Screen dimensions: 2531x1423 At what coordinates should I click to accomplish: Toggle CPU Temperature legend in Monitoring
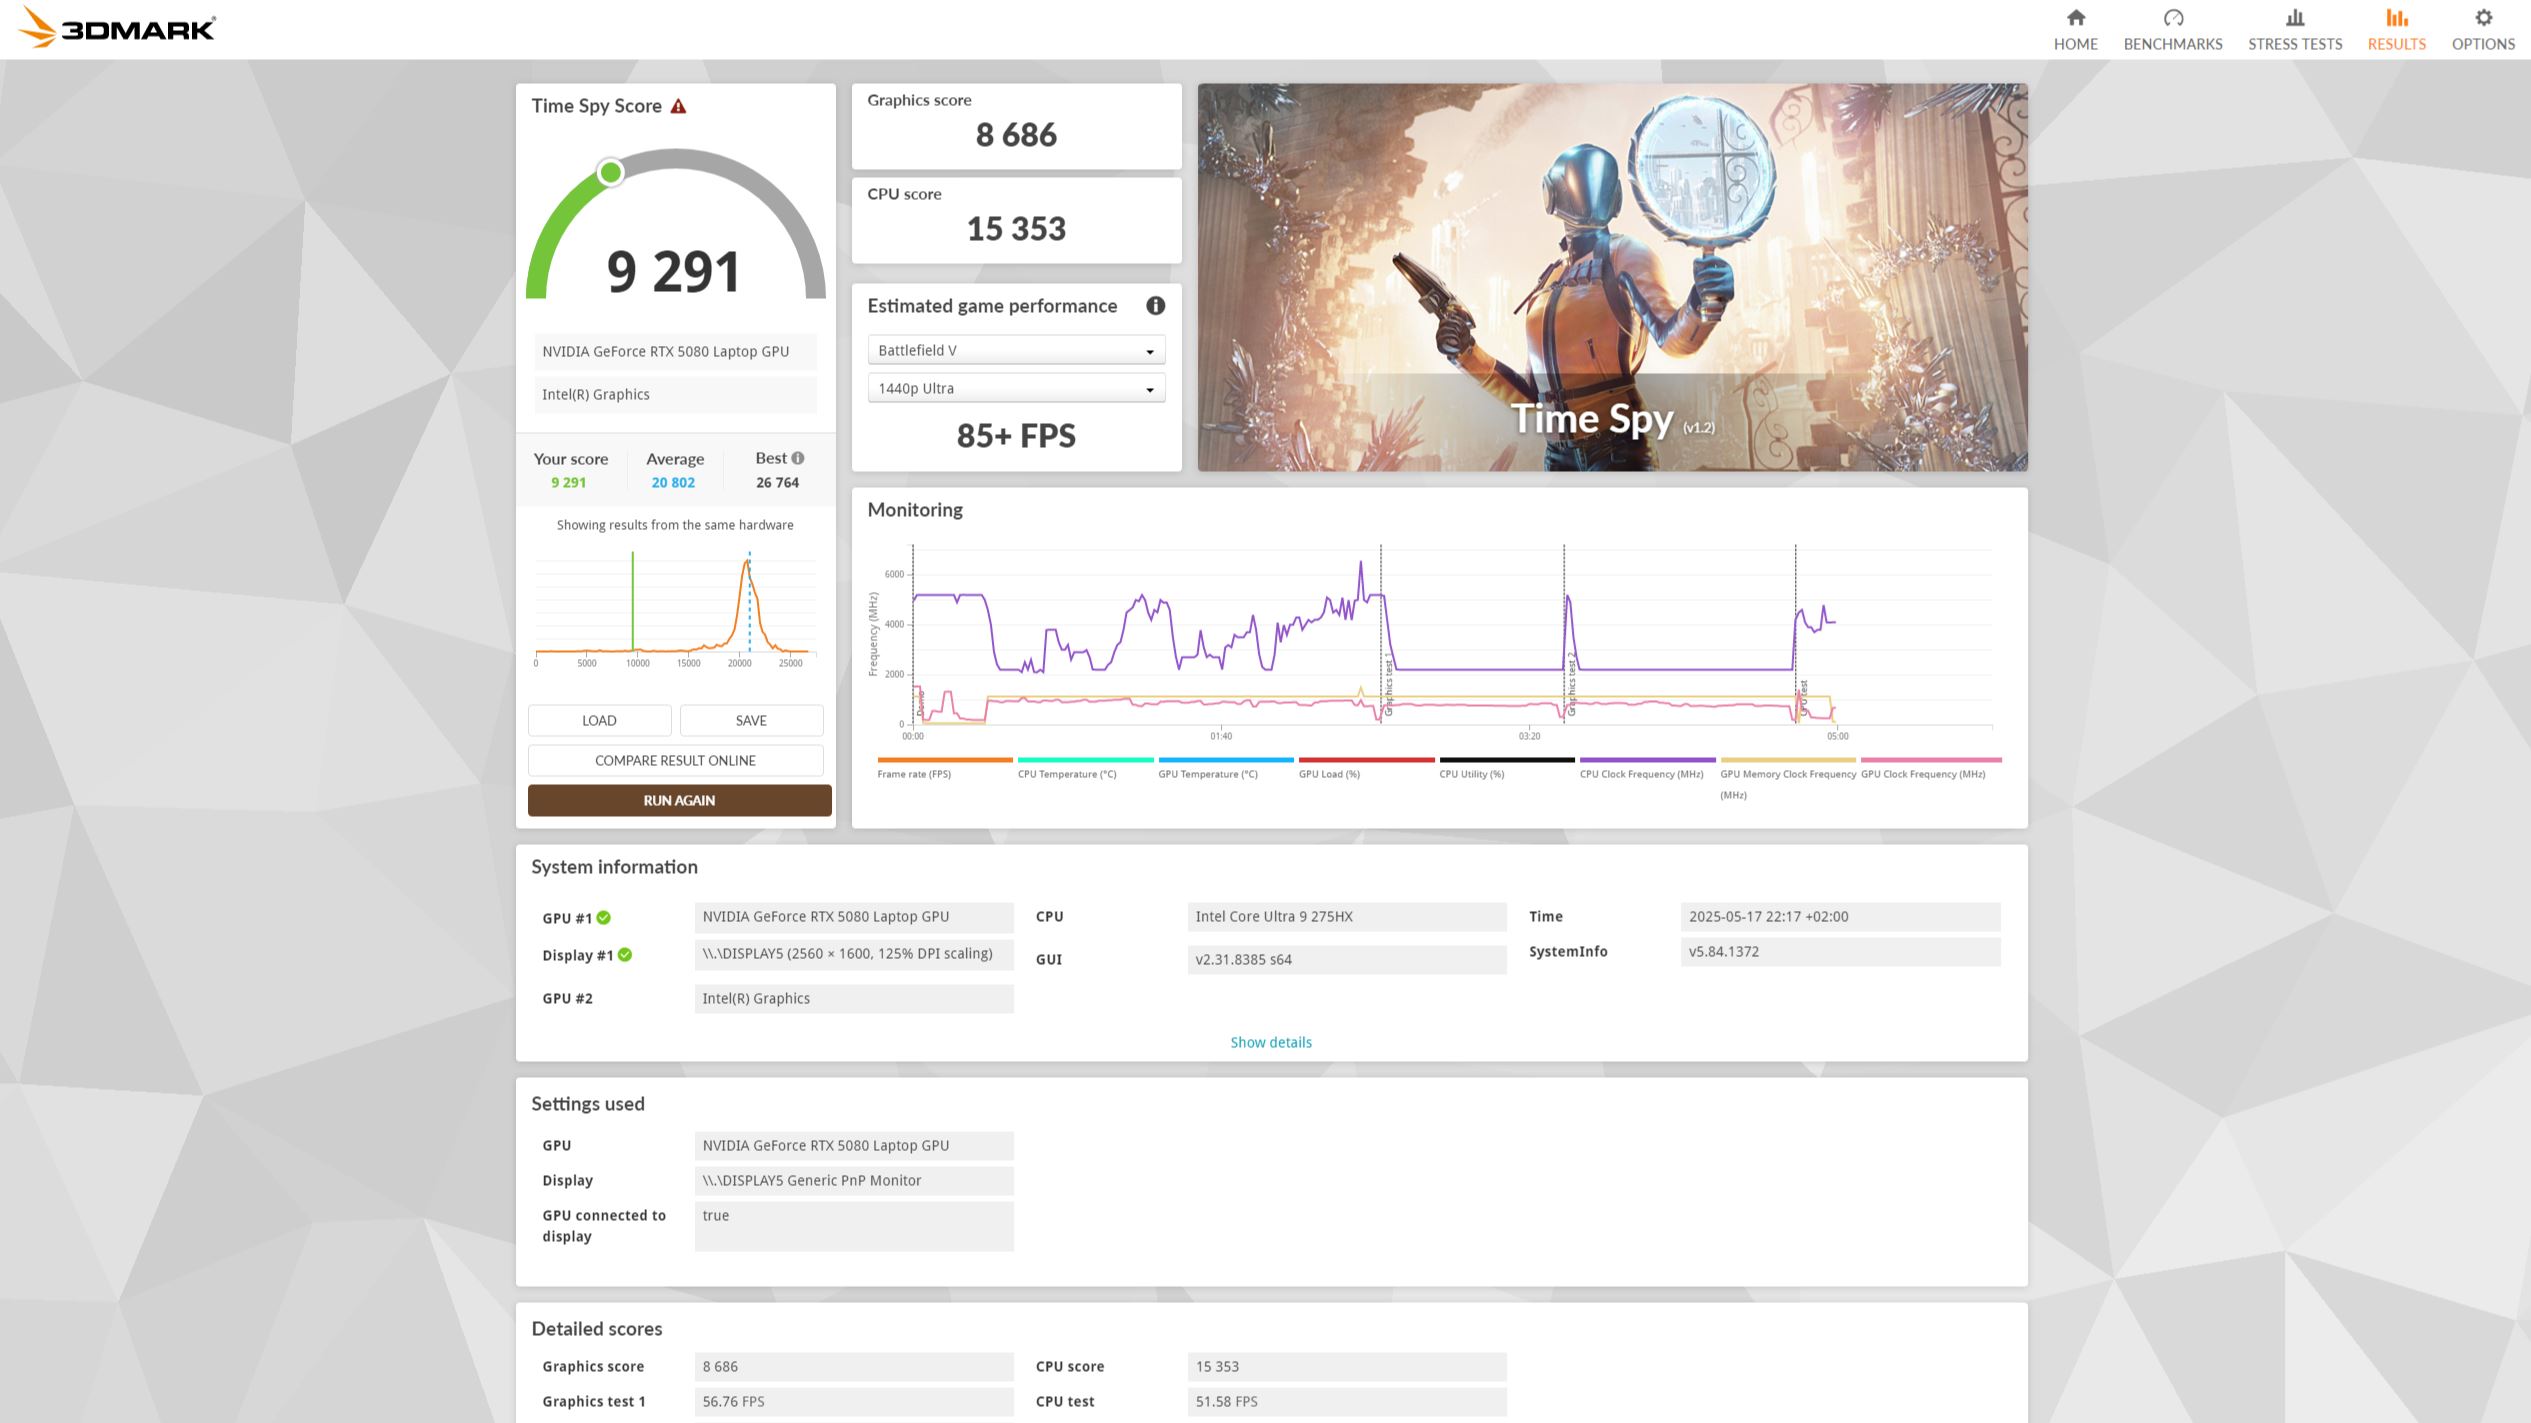click(1085, 767)
